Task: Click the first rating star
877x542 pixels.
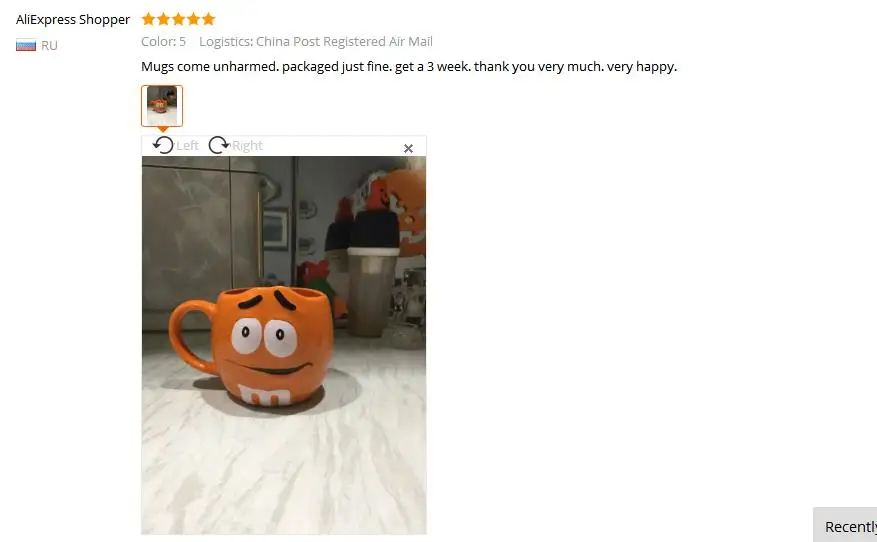Action: [148, 20]
